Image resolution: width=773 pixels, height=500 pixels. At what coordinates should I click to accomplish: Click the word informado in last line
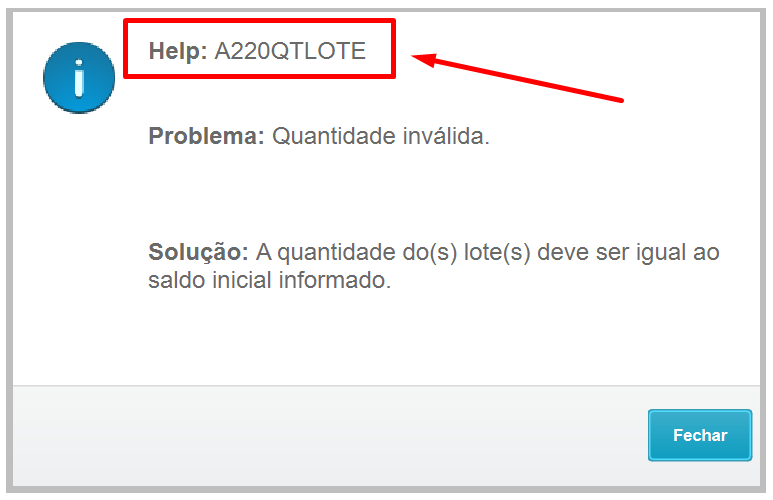(x=335, y=280)
